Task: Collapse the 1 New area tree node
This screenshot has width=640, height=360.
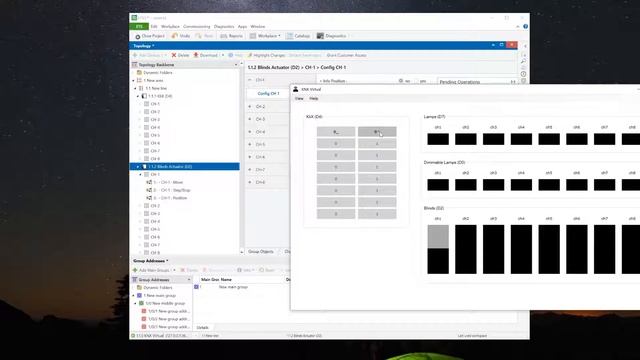Action: point(133,80)
